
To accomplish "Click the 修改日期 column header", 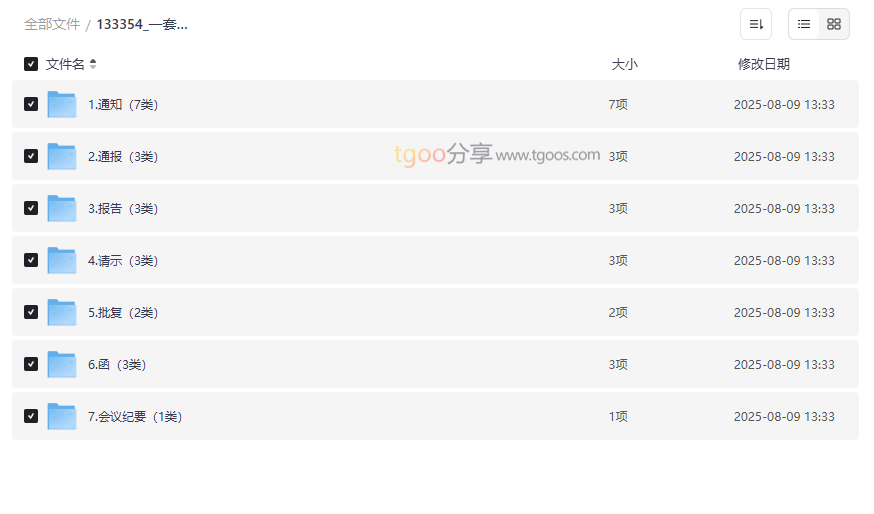I will point(763,64).
